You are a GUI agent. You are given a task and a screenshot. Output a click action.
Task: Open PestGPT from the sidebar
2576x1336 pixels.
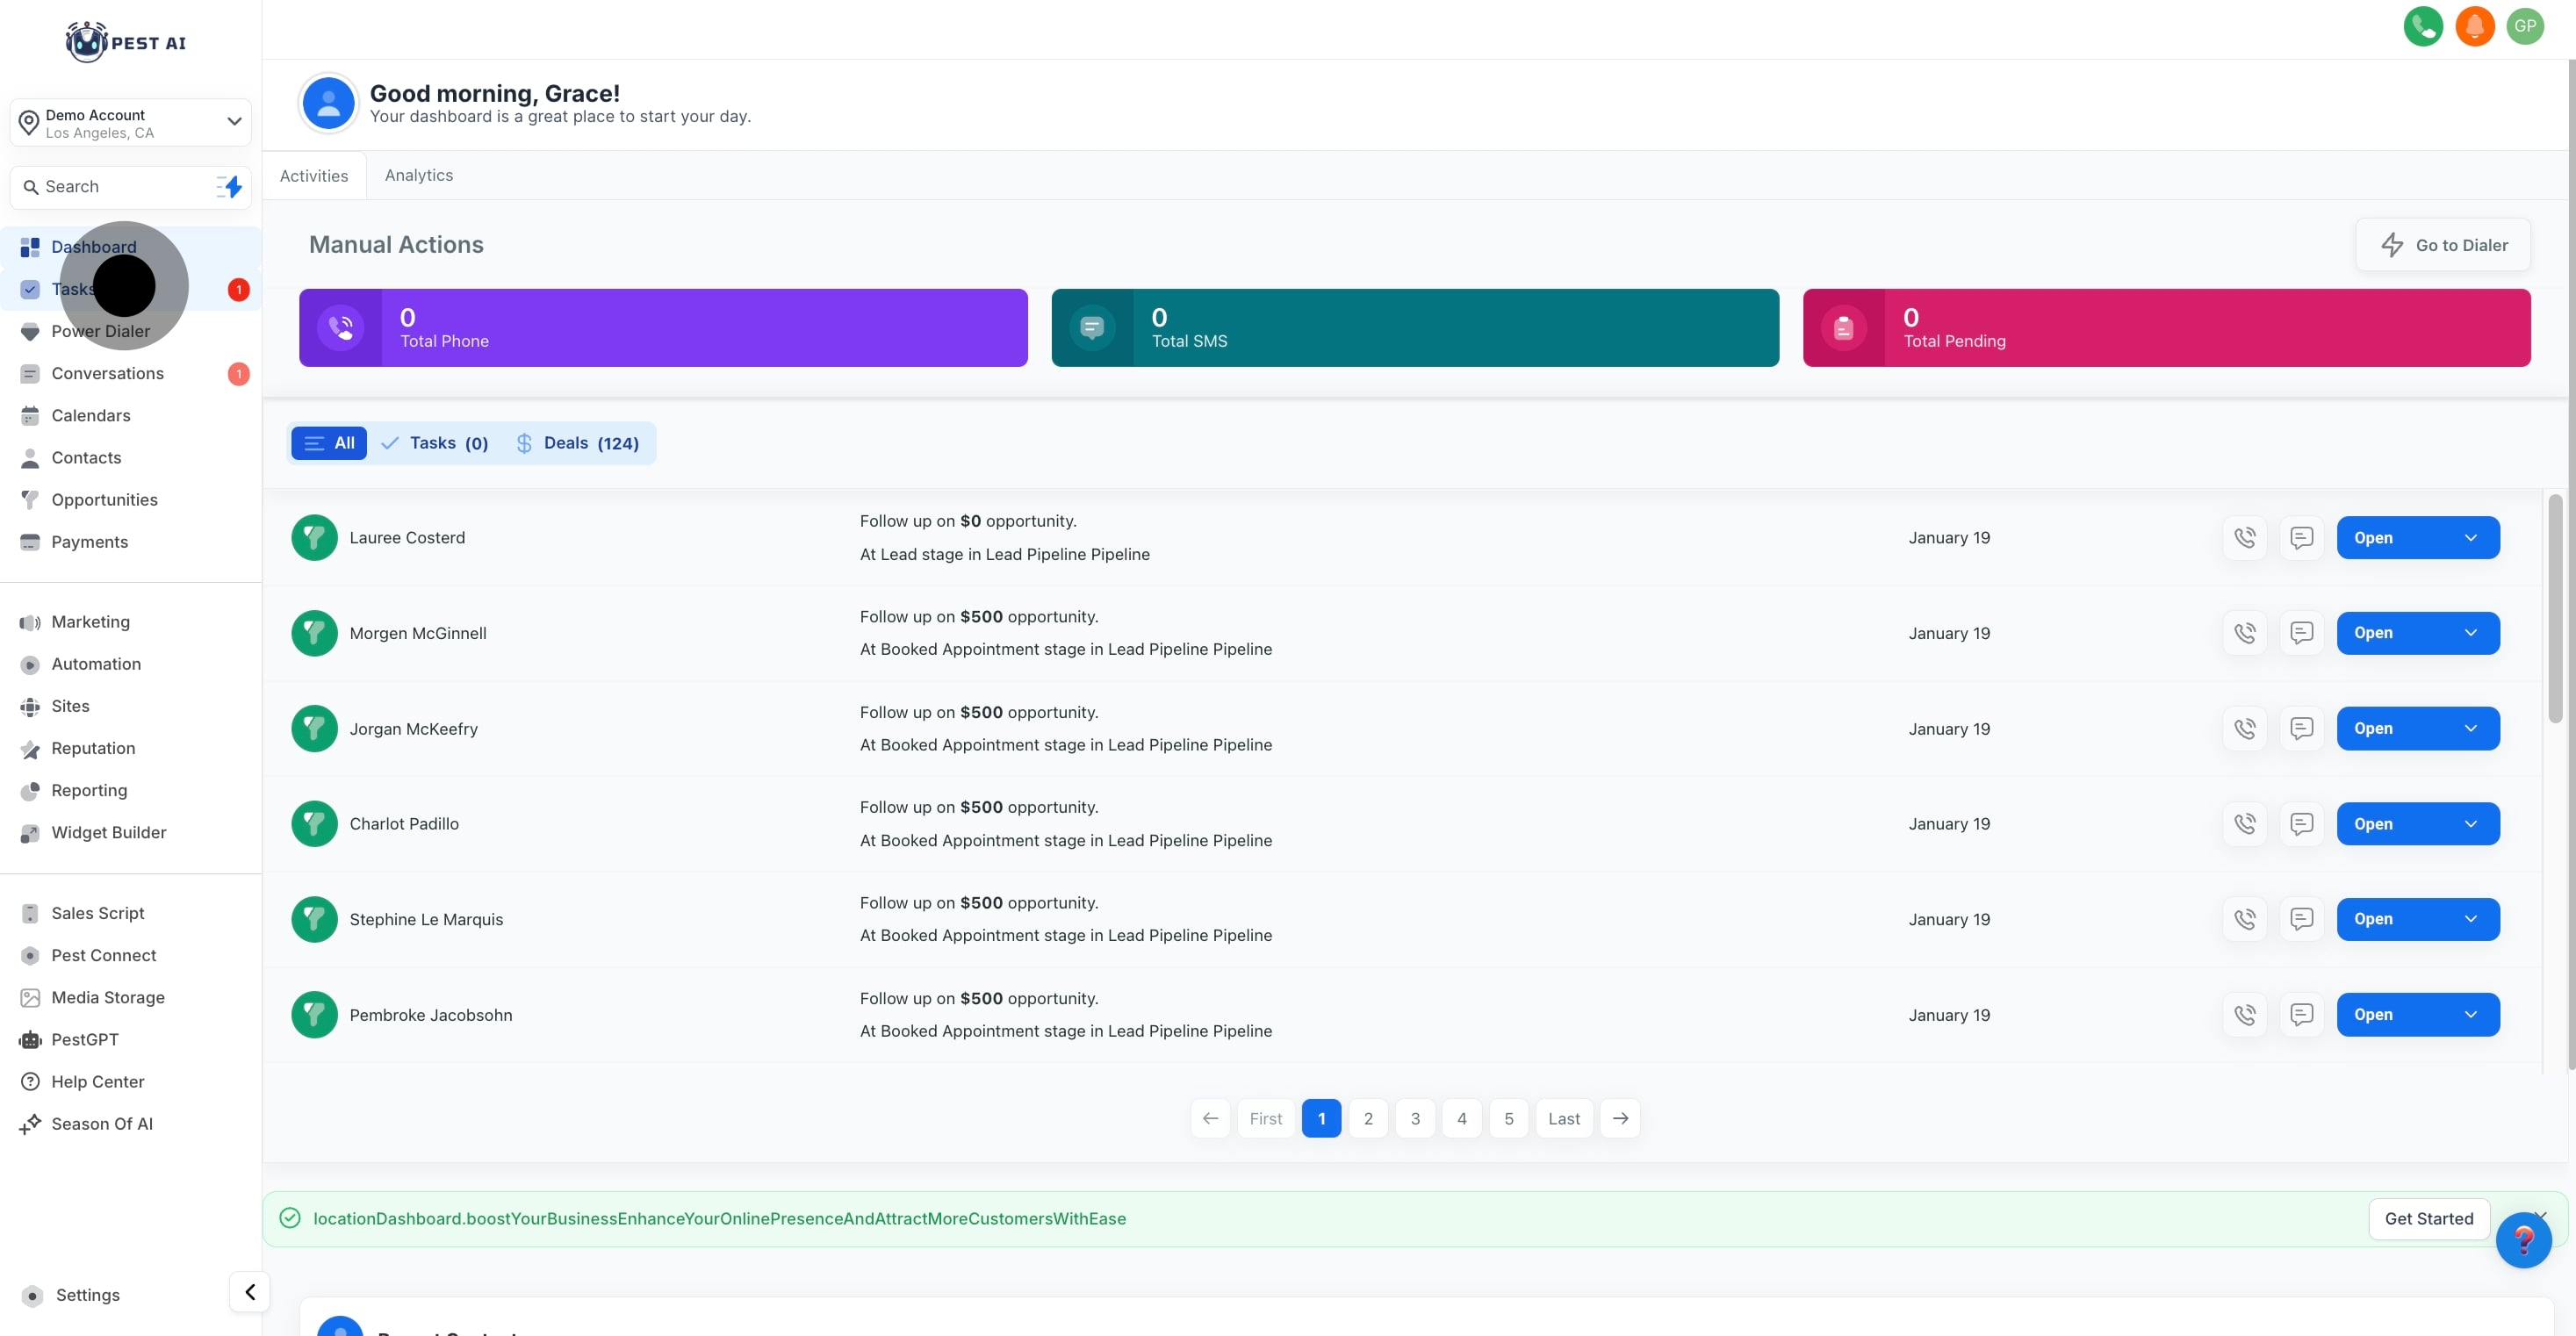click(85, 1040)
